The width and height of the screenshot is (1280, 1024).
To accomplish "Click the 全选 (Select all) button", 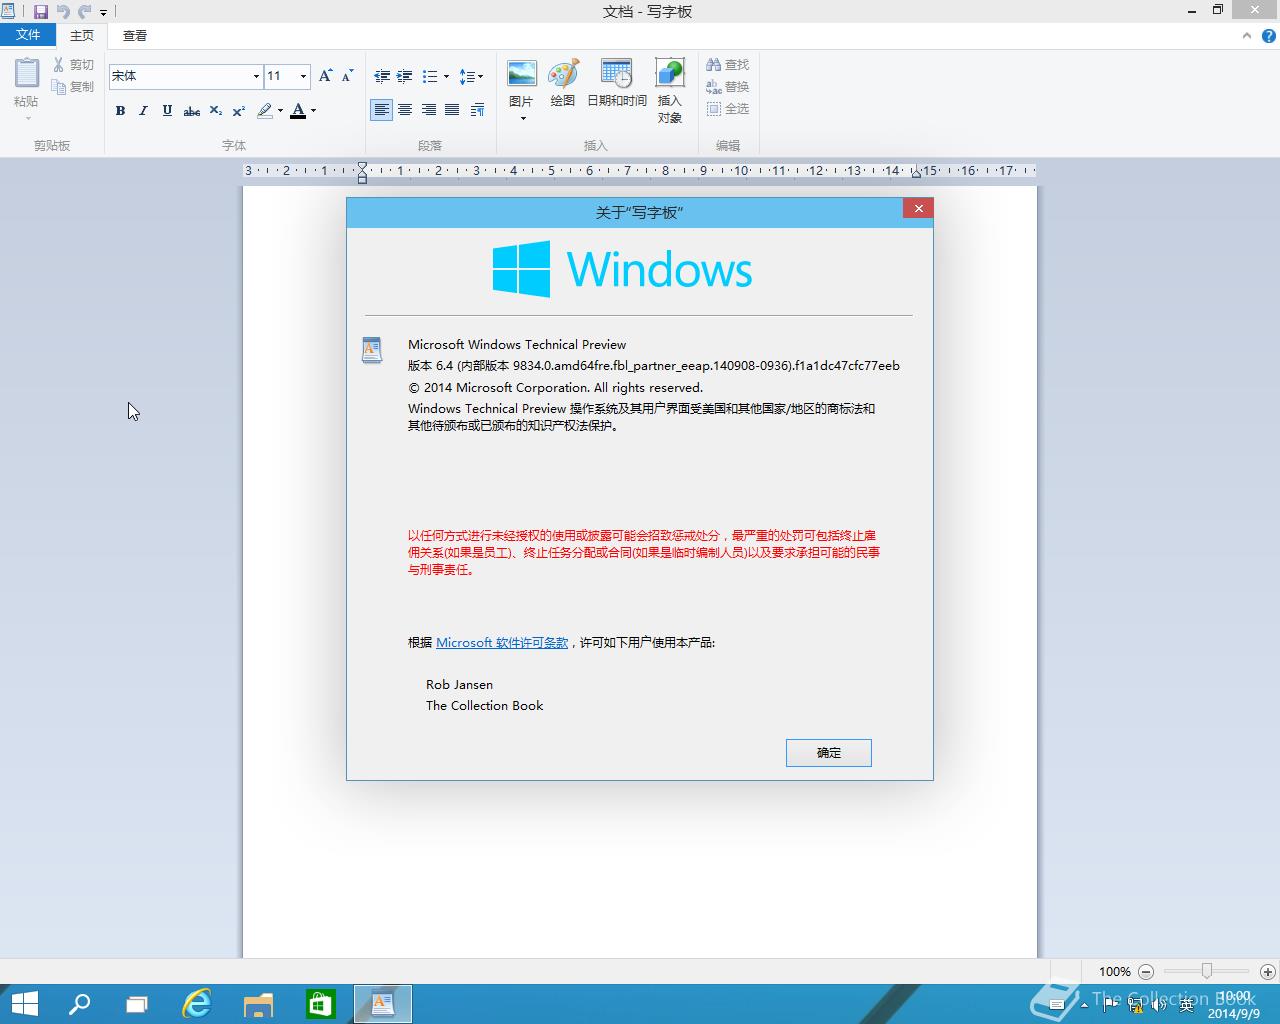I will pos(727,109).
